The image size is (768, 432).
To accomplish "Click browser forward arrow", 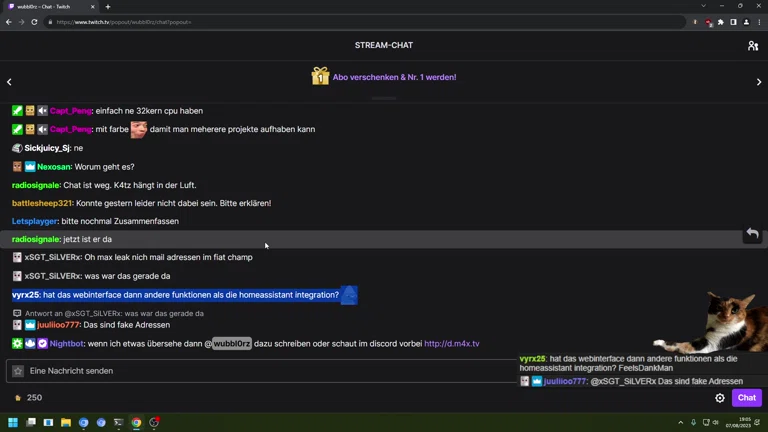I will (21, 22).
